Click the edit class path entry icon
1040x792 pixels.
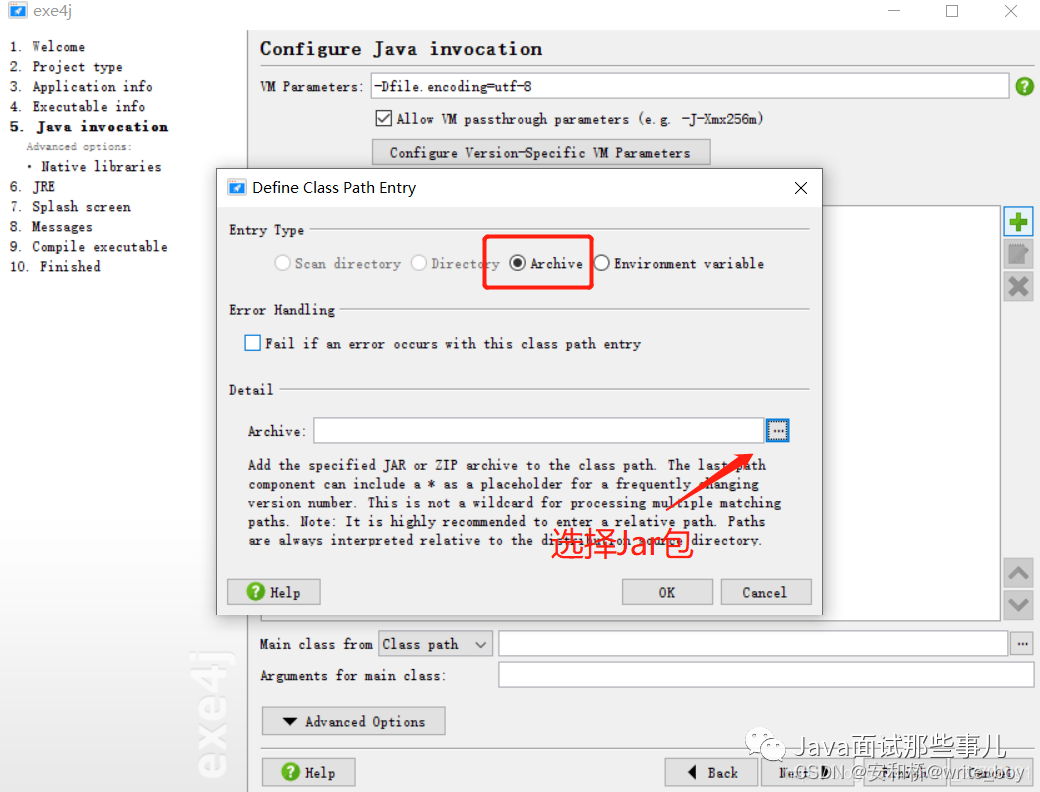point(1018,254)
